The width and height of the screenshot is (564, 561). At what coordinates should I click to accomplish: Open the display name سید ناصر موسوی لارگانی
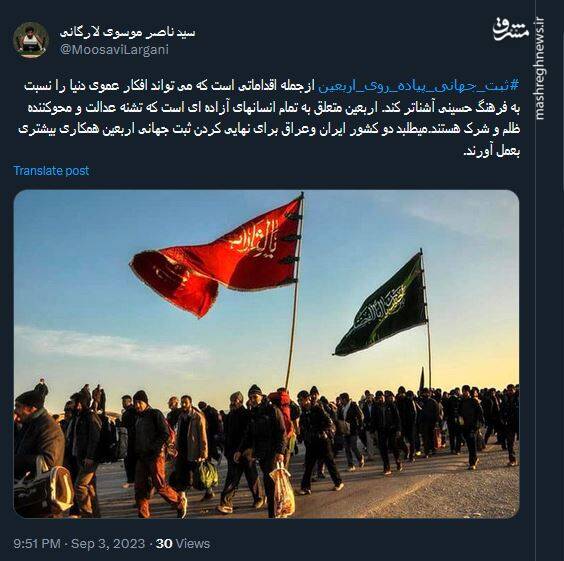128,33
